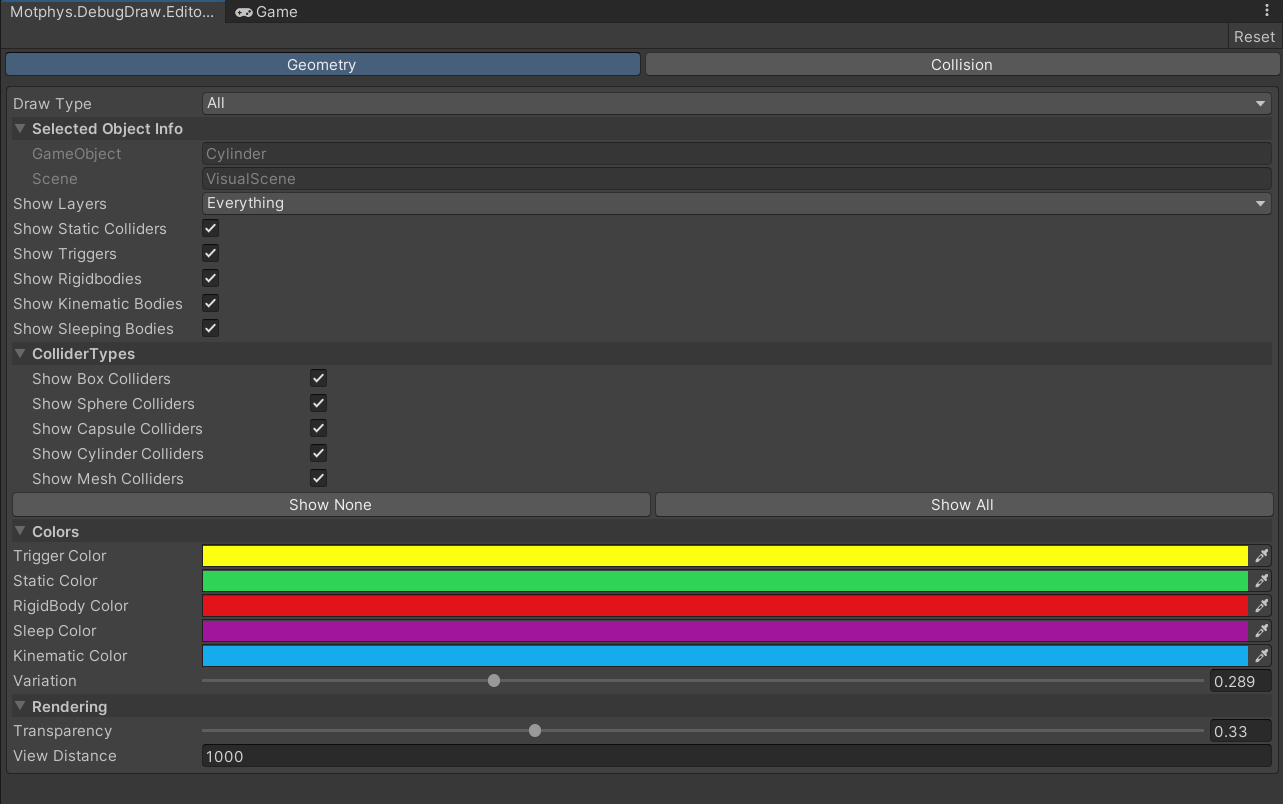Collapse the Selected Object Info section

(x=20, y=128)
